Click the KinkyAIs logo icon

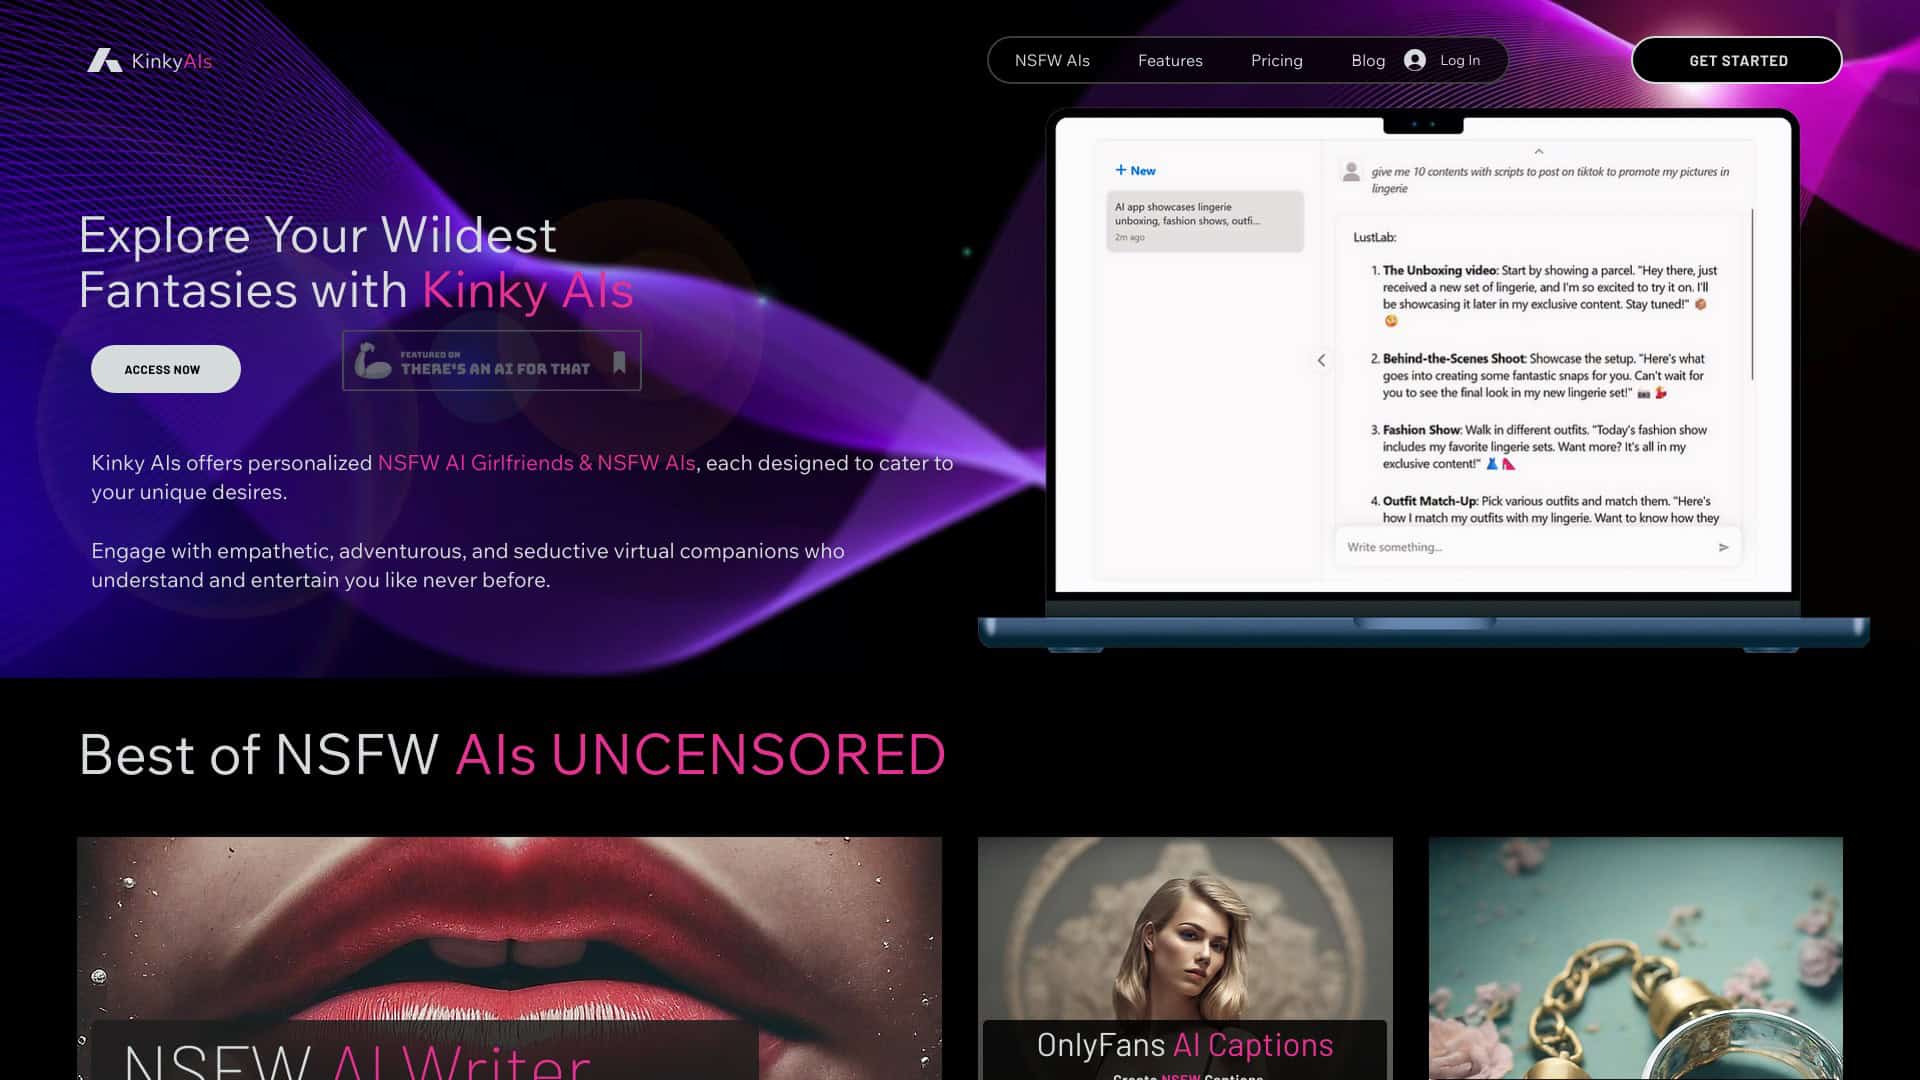(x=104, y=61)
